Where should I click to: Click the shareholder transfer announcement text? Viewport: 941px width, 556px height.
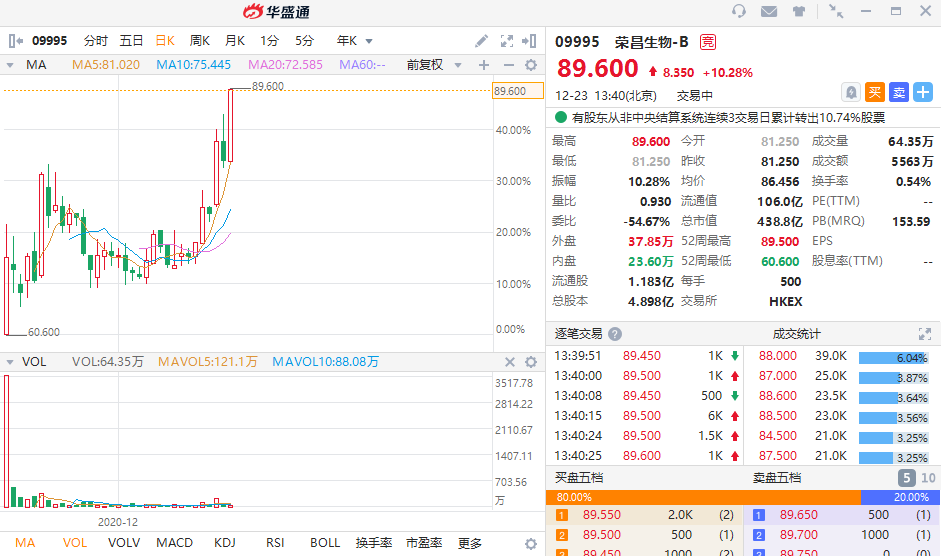(728, 118)
